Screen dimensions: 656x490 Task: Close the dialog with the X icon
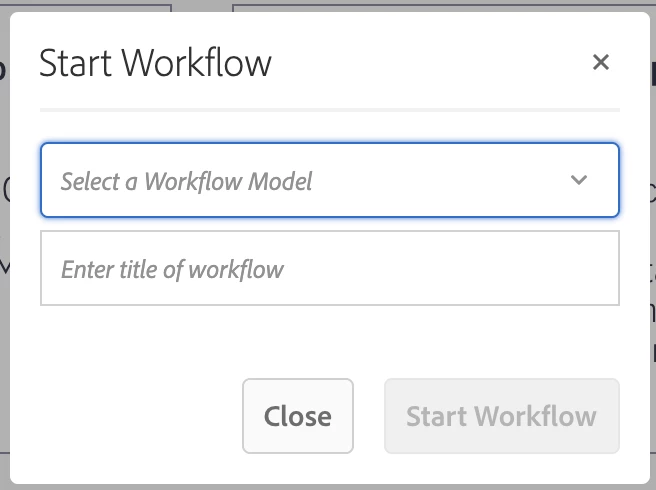[x=600, y=63]
